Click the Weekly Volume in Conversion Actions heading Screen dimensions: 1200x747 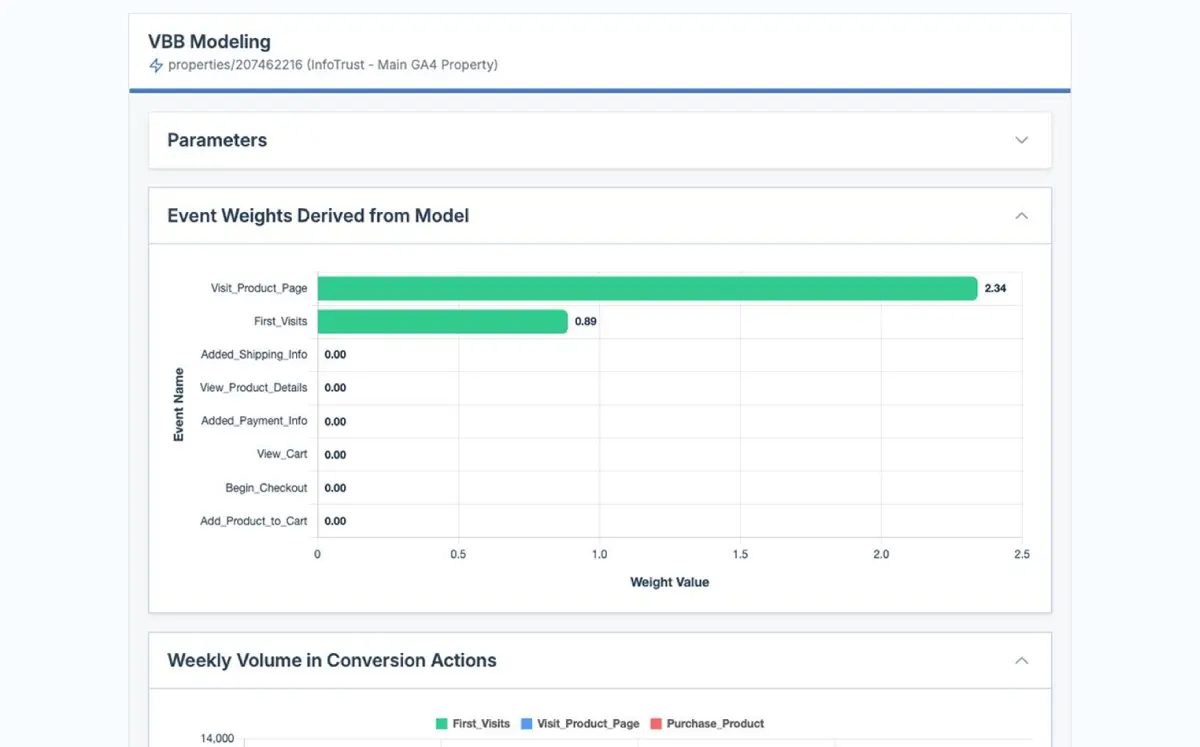pos(332,661)
